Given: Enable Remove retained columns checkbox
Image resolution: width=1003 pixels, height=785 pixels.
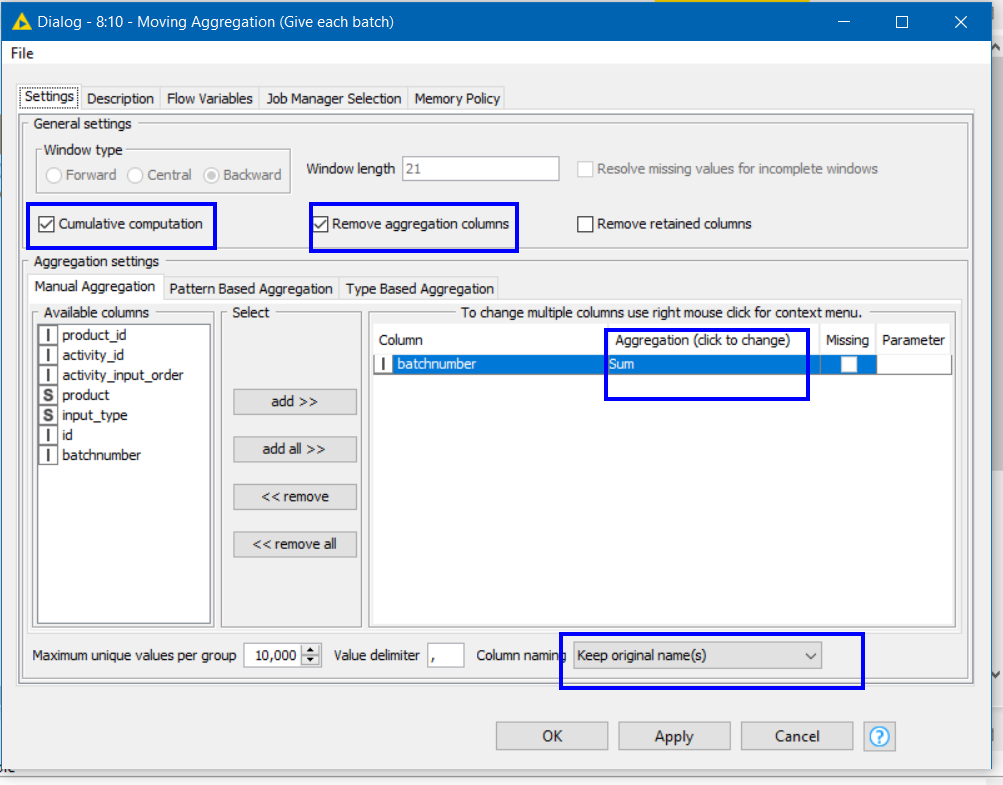Looking at the screenshot, I should (585, 224).
